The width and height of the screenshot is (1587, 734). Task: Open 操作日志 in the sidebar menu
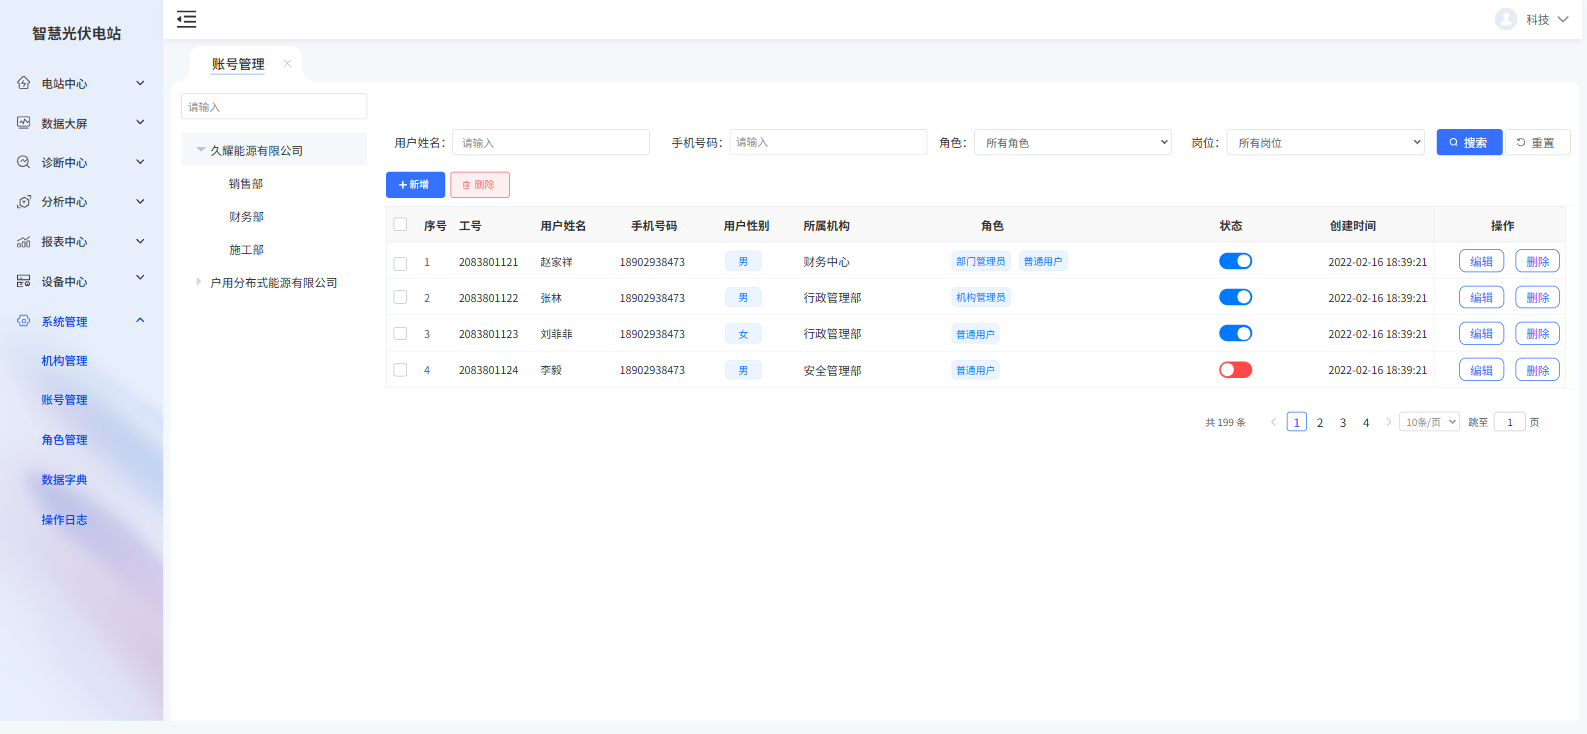click(64, 520)
